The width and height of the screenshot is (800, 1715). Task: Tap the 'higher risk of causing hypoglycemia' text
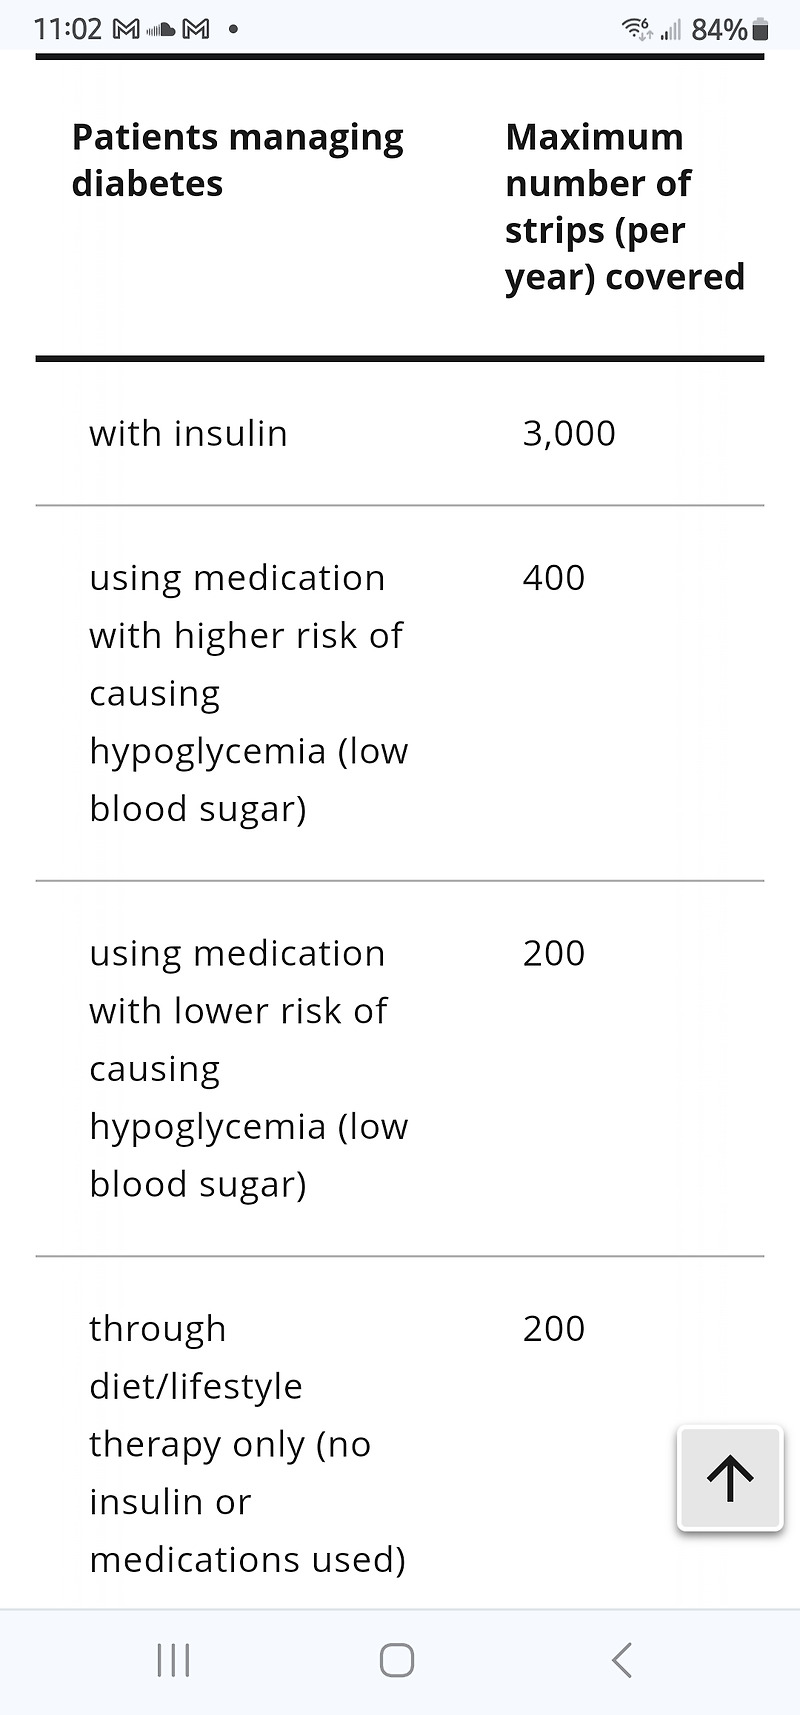(x=249, y=693)
